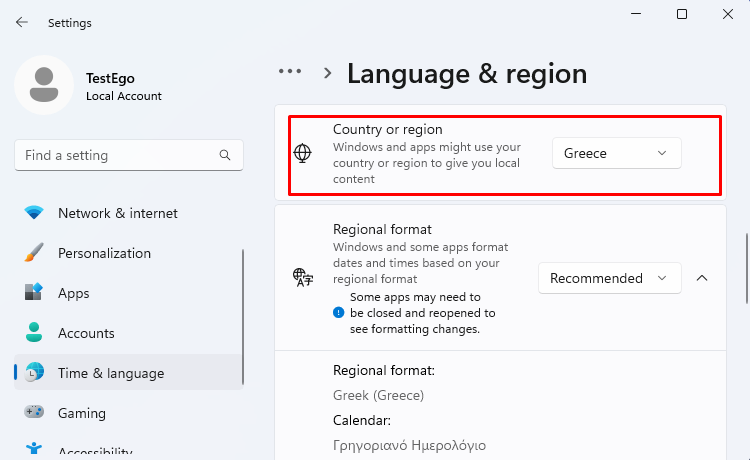Open the Recommended regional format dropdown
This screenshot has width=750, height=460.
[x=609, y=278]
